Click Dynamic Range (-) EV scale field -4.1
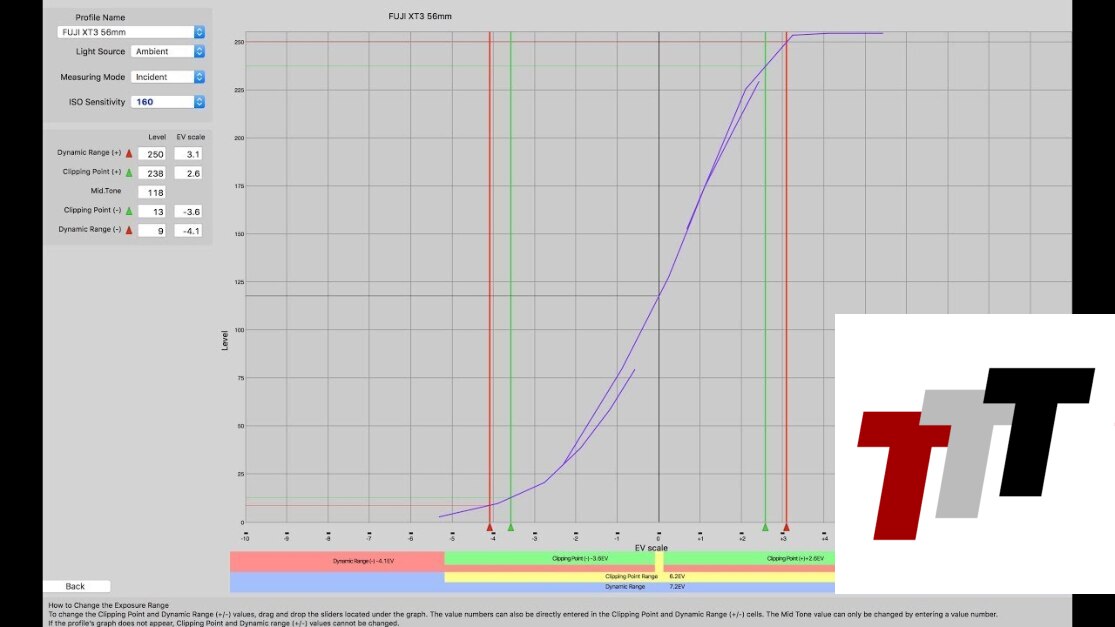Screen dimensions: 1115x627 (x=188, y=230)
